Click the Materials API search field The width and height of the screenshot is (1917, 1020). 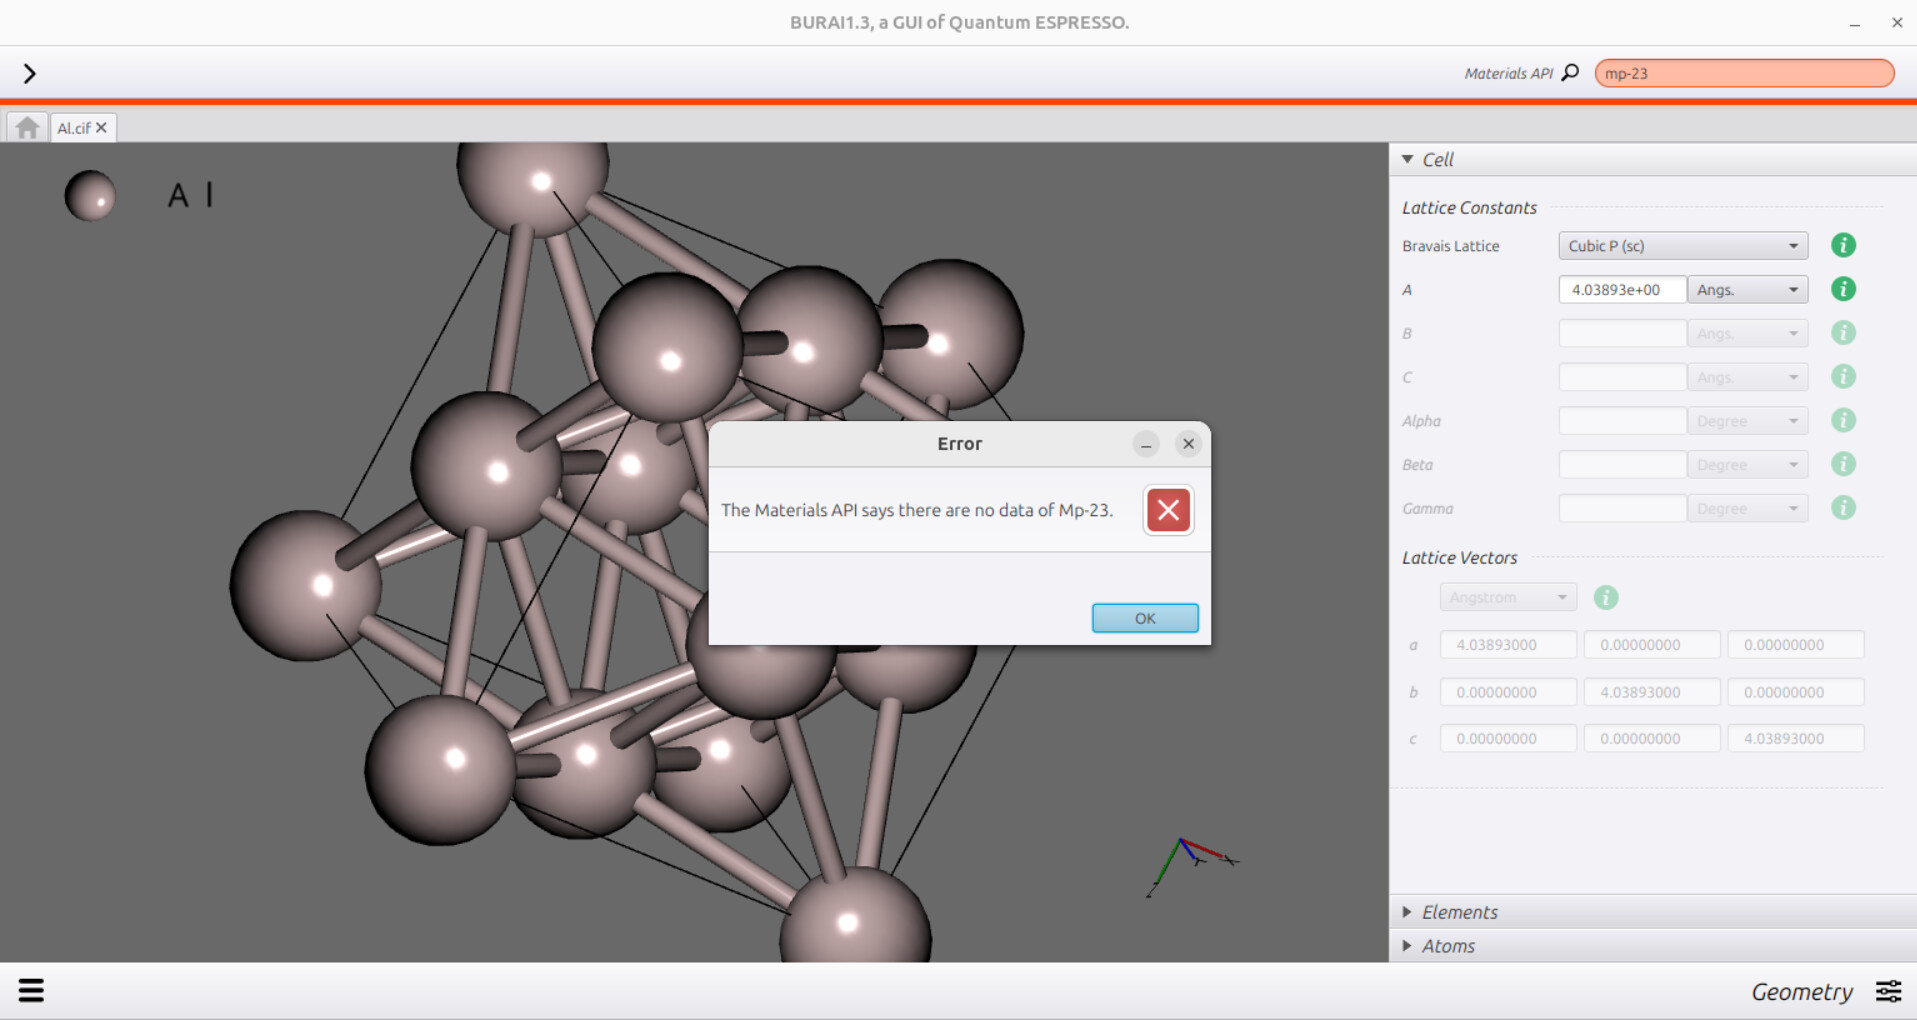(1743, 73)
